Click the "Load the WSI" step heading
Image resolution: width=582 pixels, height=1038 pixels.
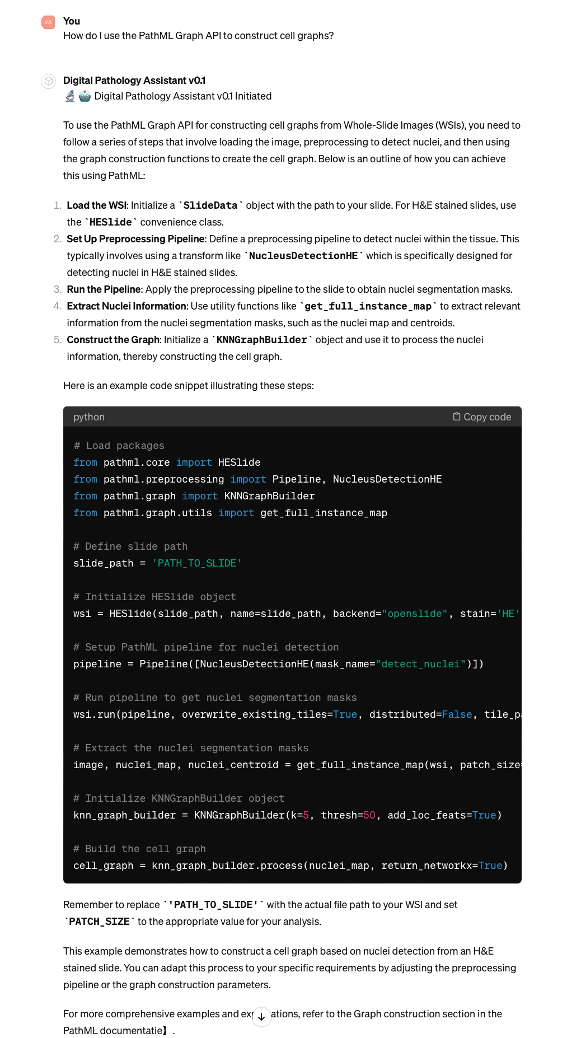click(x=97, y=206)
